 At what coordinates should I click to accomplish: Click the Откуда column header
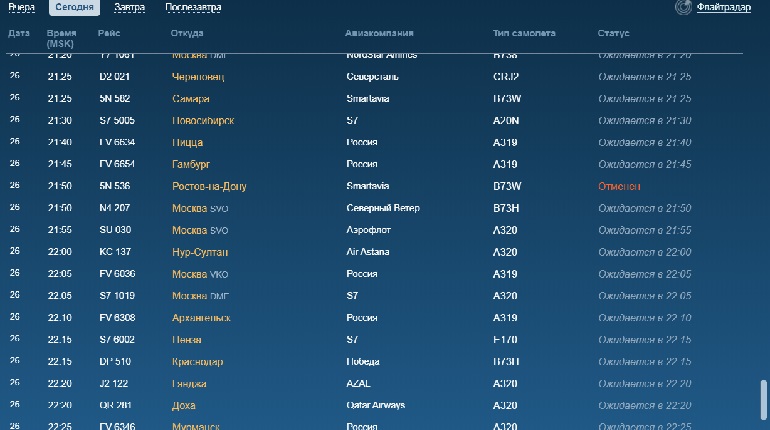(x=187, y=33)
